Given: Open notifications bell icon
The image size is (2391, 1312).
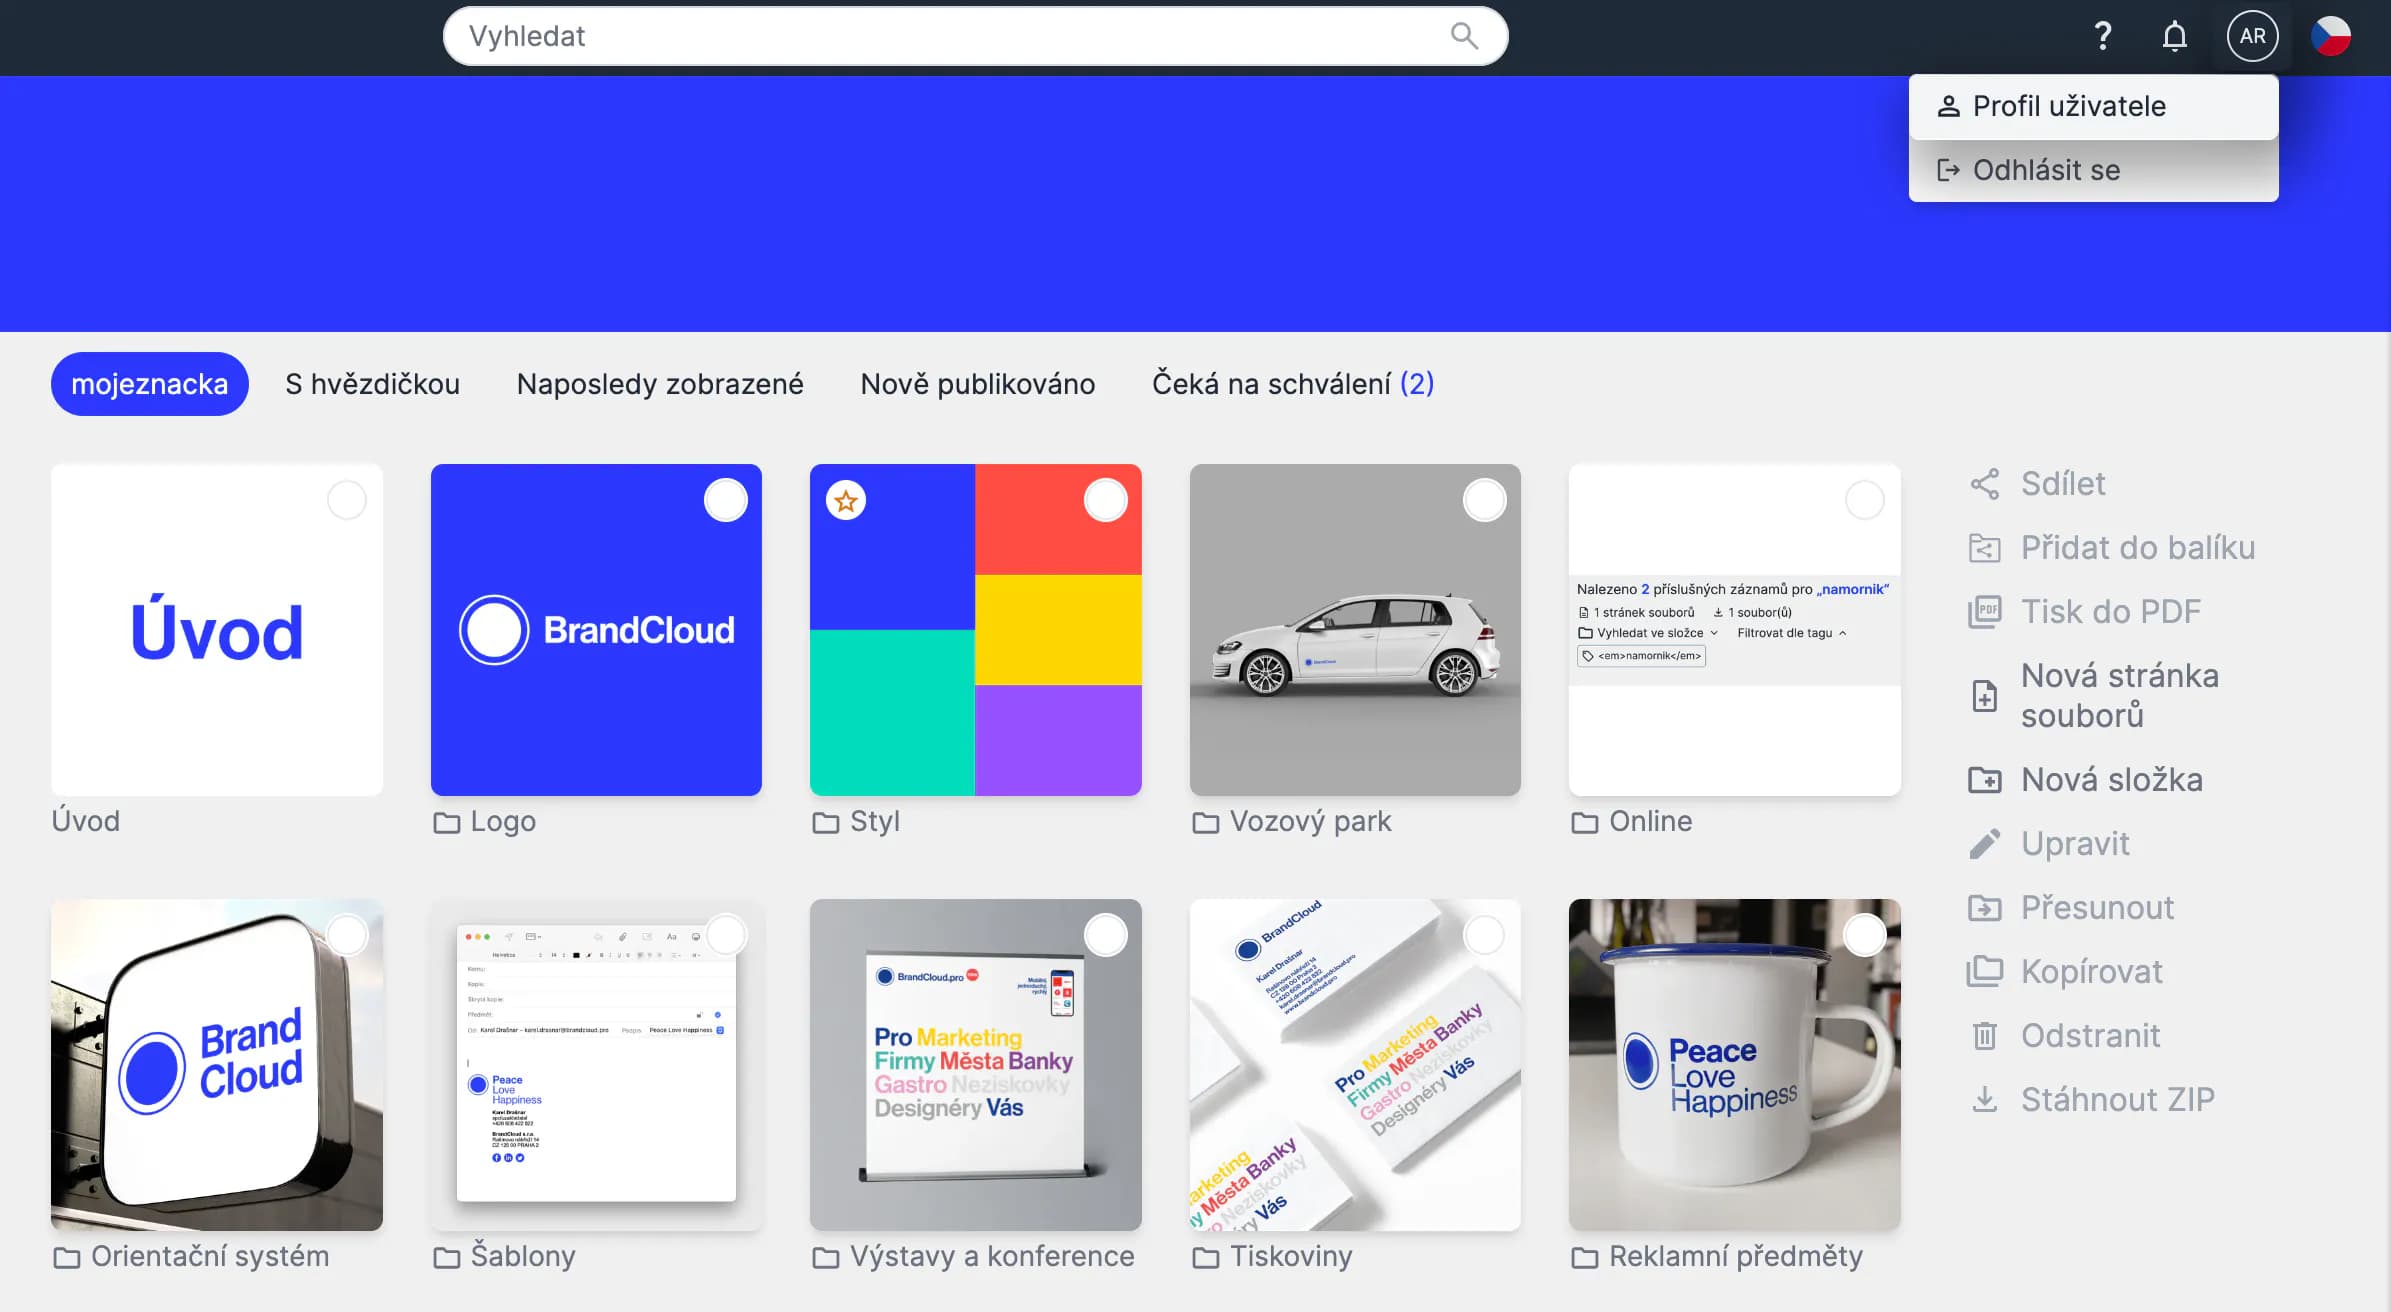Looking at the screenshot, I should tap(2174, 36).
